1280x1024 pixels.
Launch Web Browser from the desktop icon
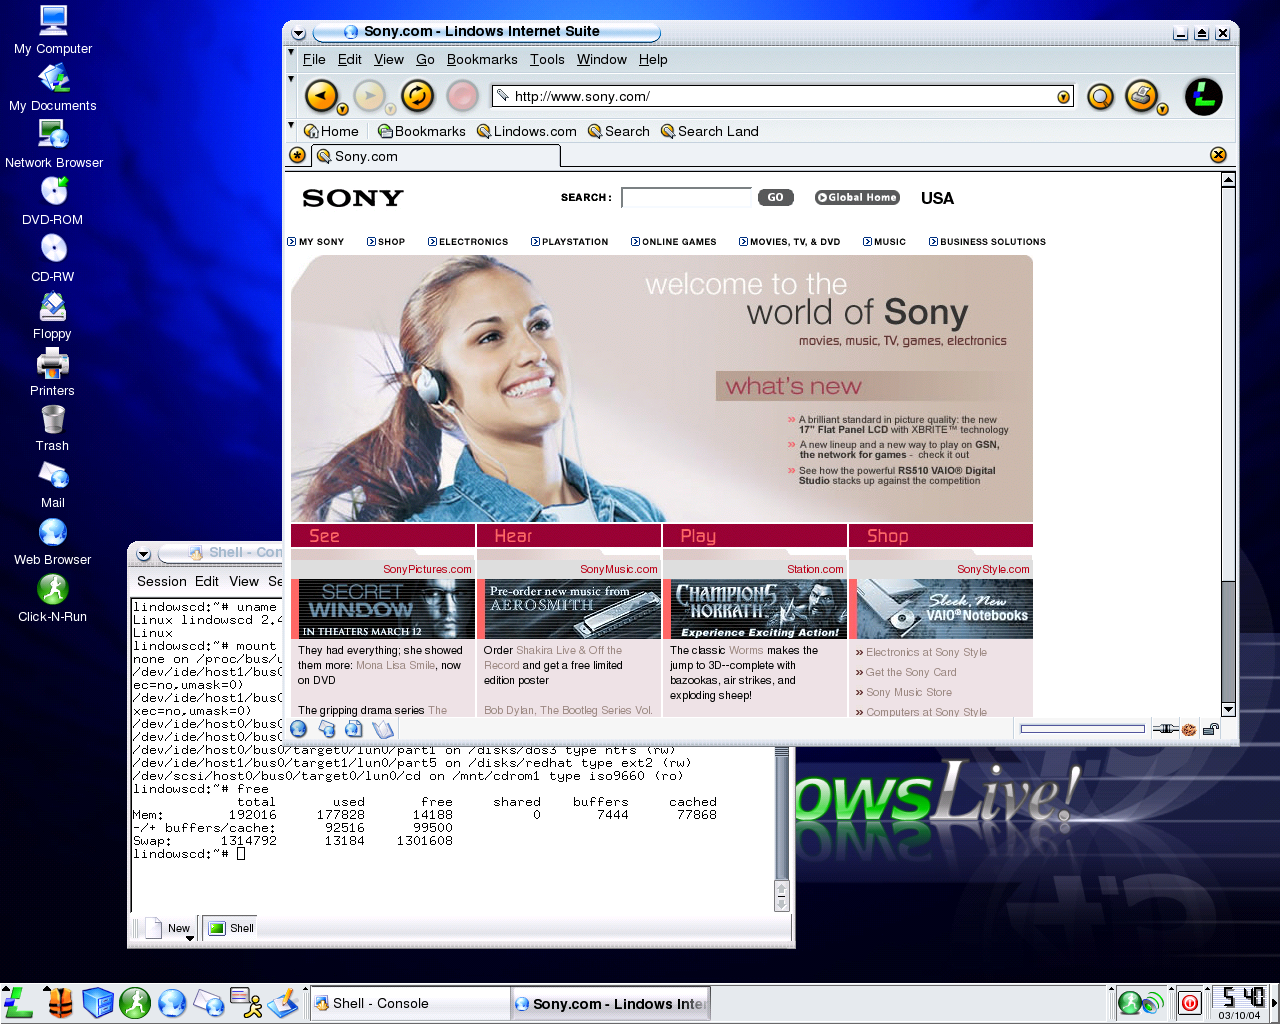pyautogui.click(x=53, y=542)
